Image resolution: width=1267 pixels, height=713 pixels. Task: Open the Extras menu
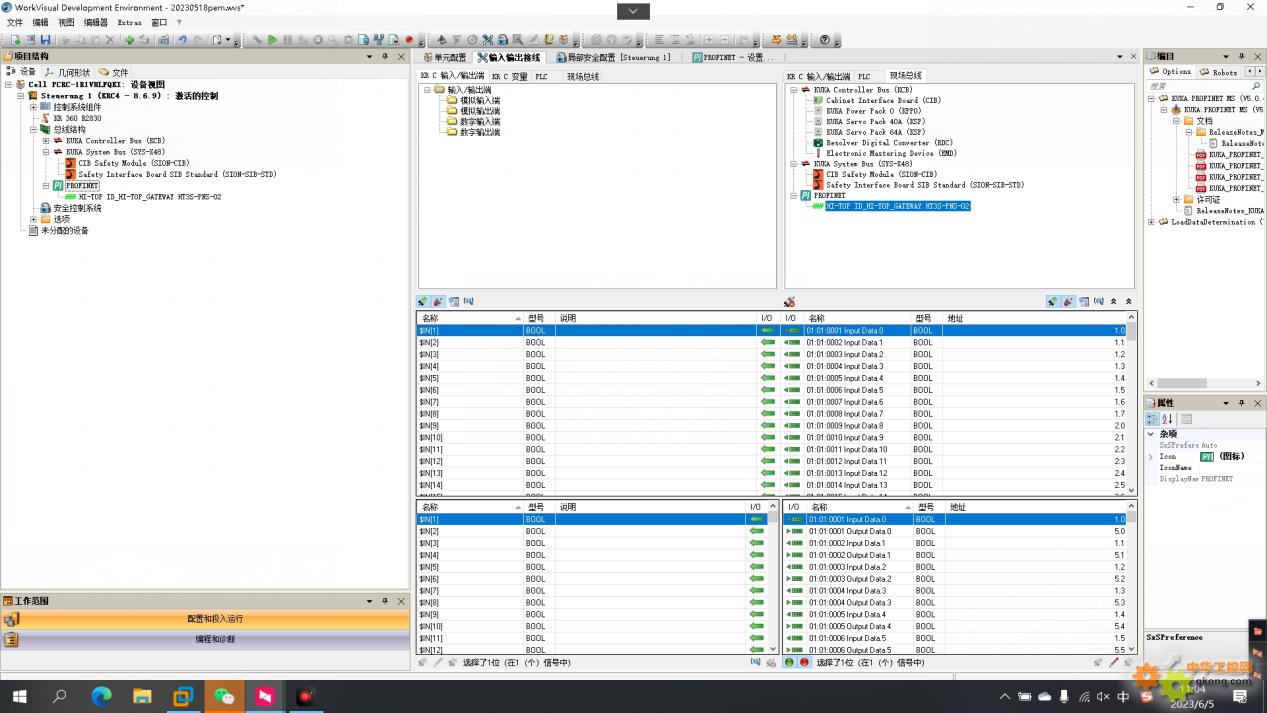click(x=129, y=22)
